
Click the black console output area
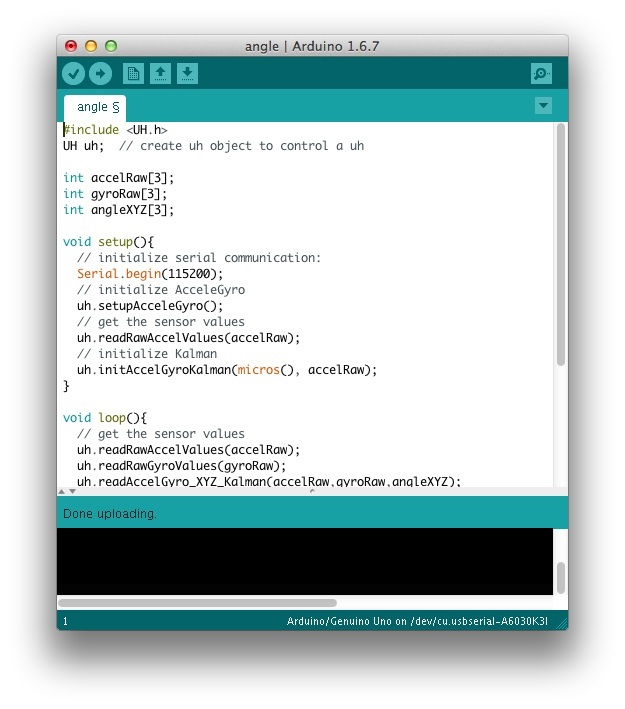pyautogui.click(x=305, y=561)
